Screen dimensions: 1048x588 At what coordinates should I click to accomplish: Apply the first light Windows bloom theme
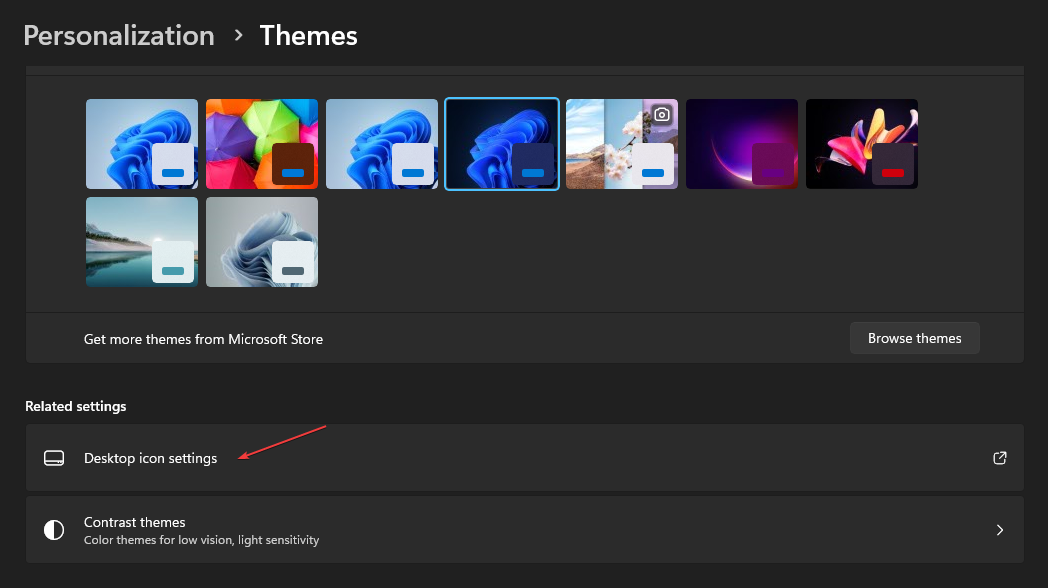pos(141,143)
